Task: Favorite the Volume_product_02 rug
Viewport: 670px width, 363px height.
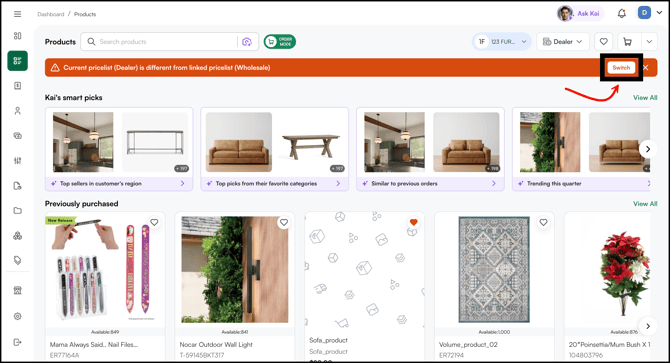Action: point(543,222)
